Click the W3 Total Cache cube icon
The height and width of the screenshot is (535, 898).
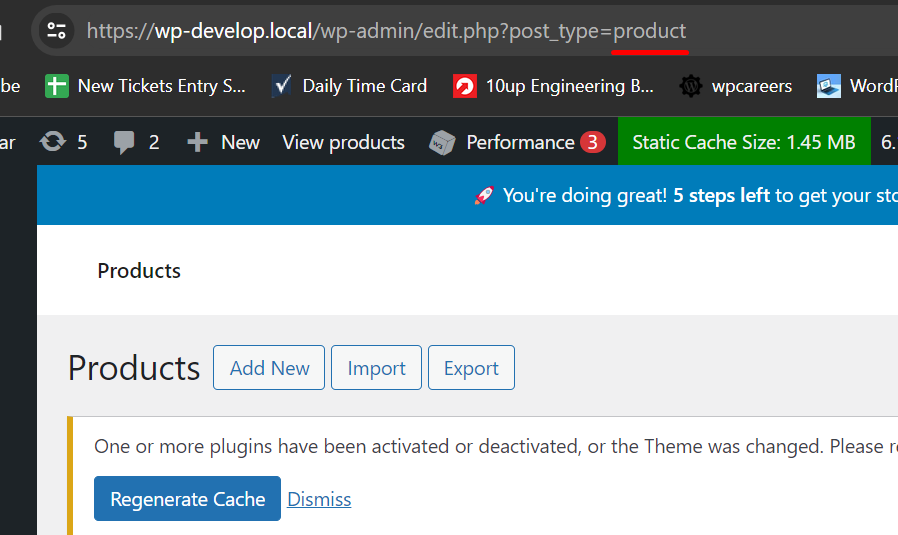[442, 143]
